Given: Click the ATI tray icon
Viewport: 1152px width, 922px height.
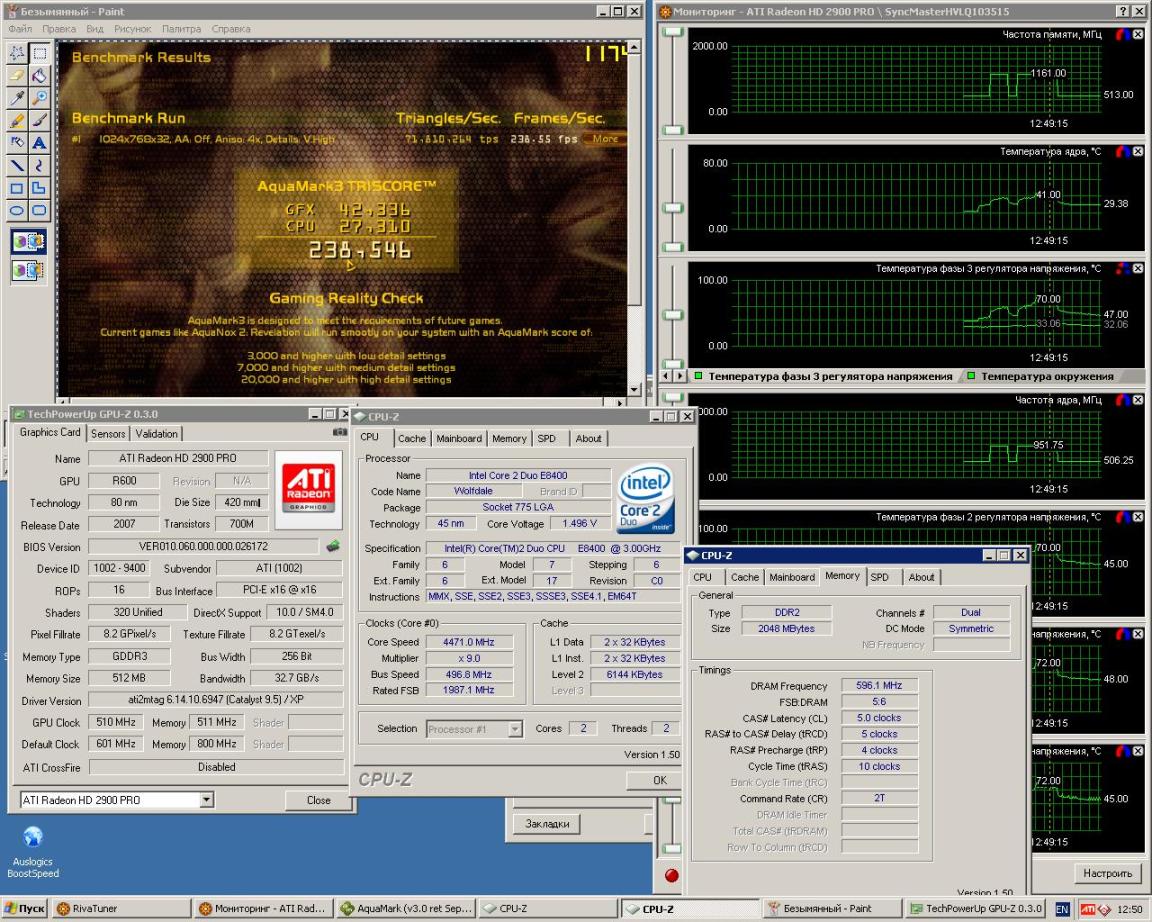Looking at the screenshot, I should pyautogui.click(x=1087, y=910).
